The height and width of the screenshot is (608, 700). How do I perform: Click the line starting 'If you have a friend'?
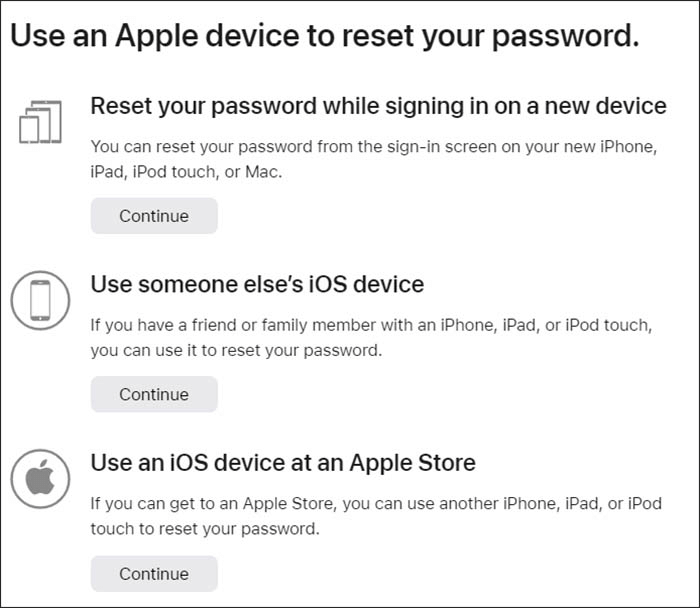[x=371, y=326]
